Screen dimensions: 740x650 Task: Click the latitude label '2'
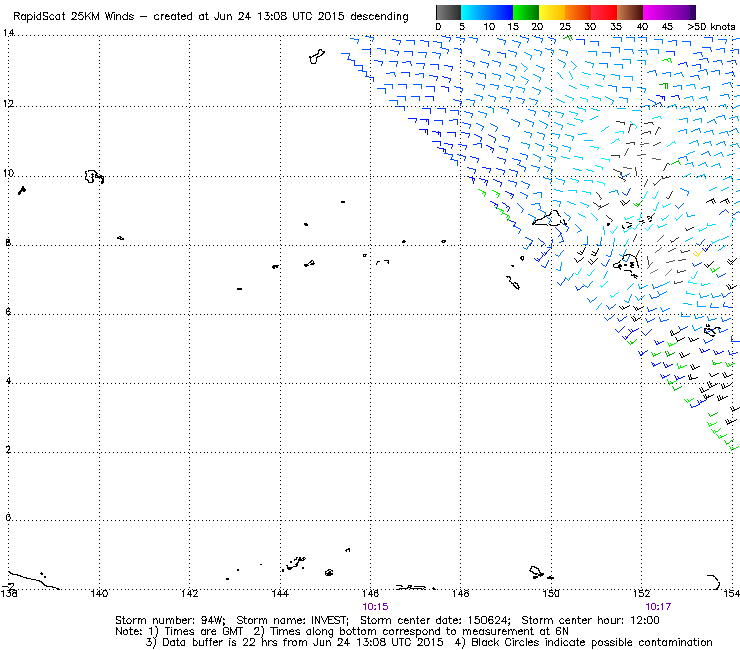click(8, 449)
